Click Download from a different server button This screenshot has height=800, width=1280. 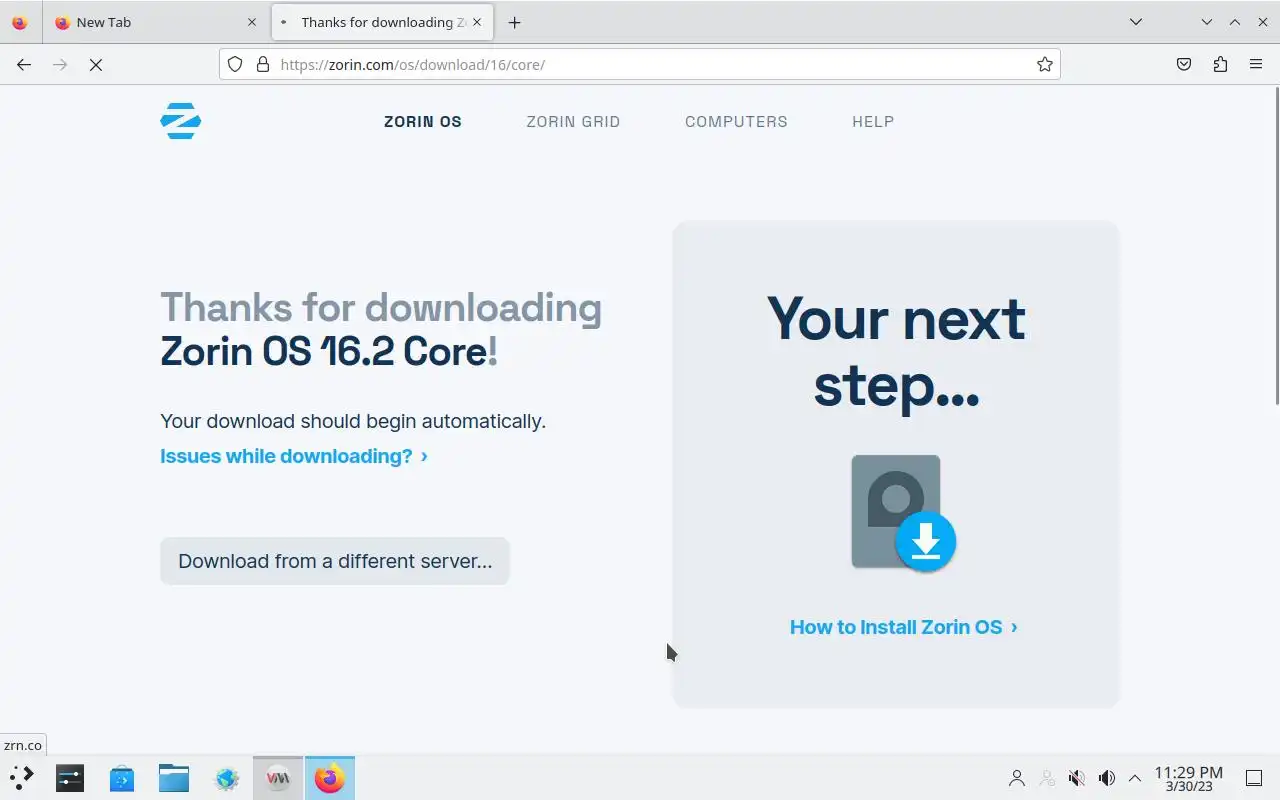pos(335,561)
